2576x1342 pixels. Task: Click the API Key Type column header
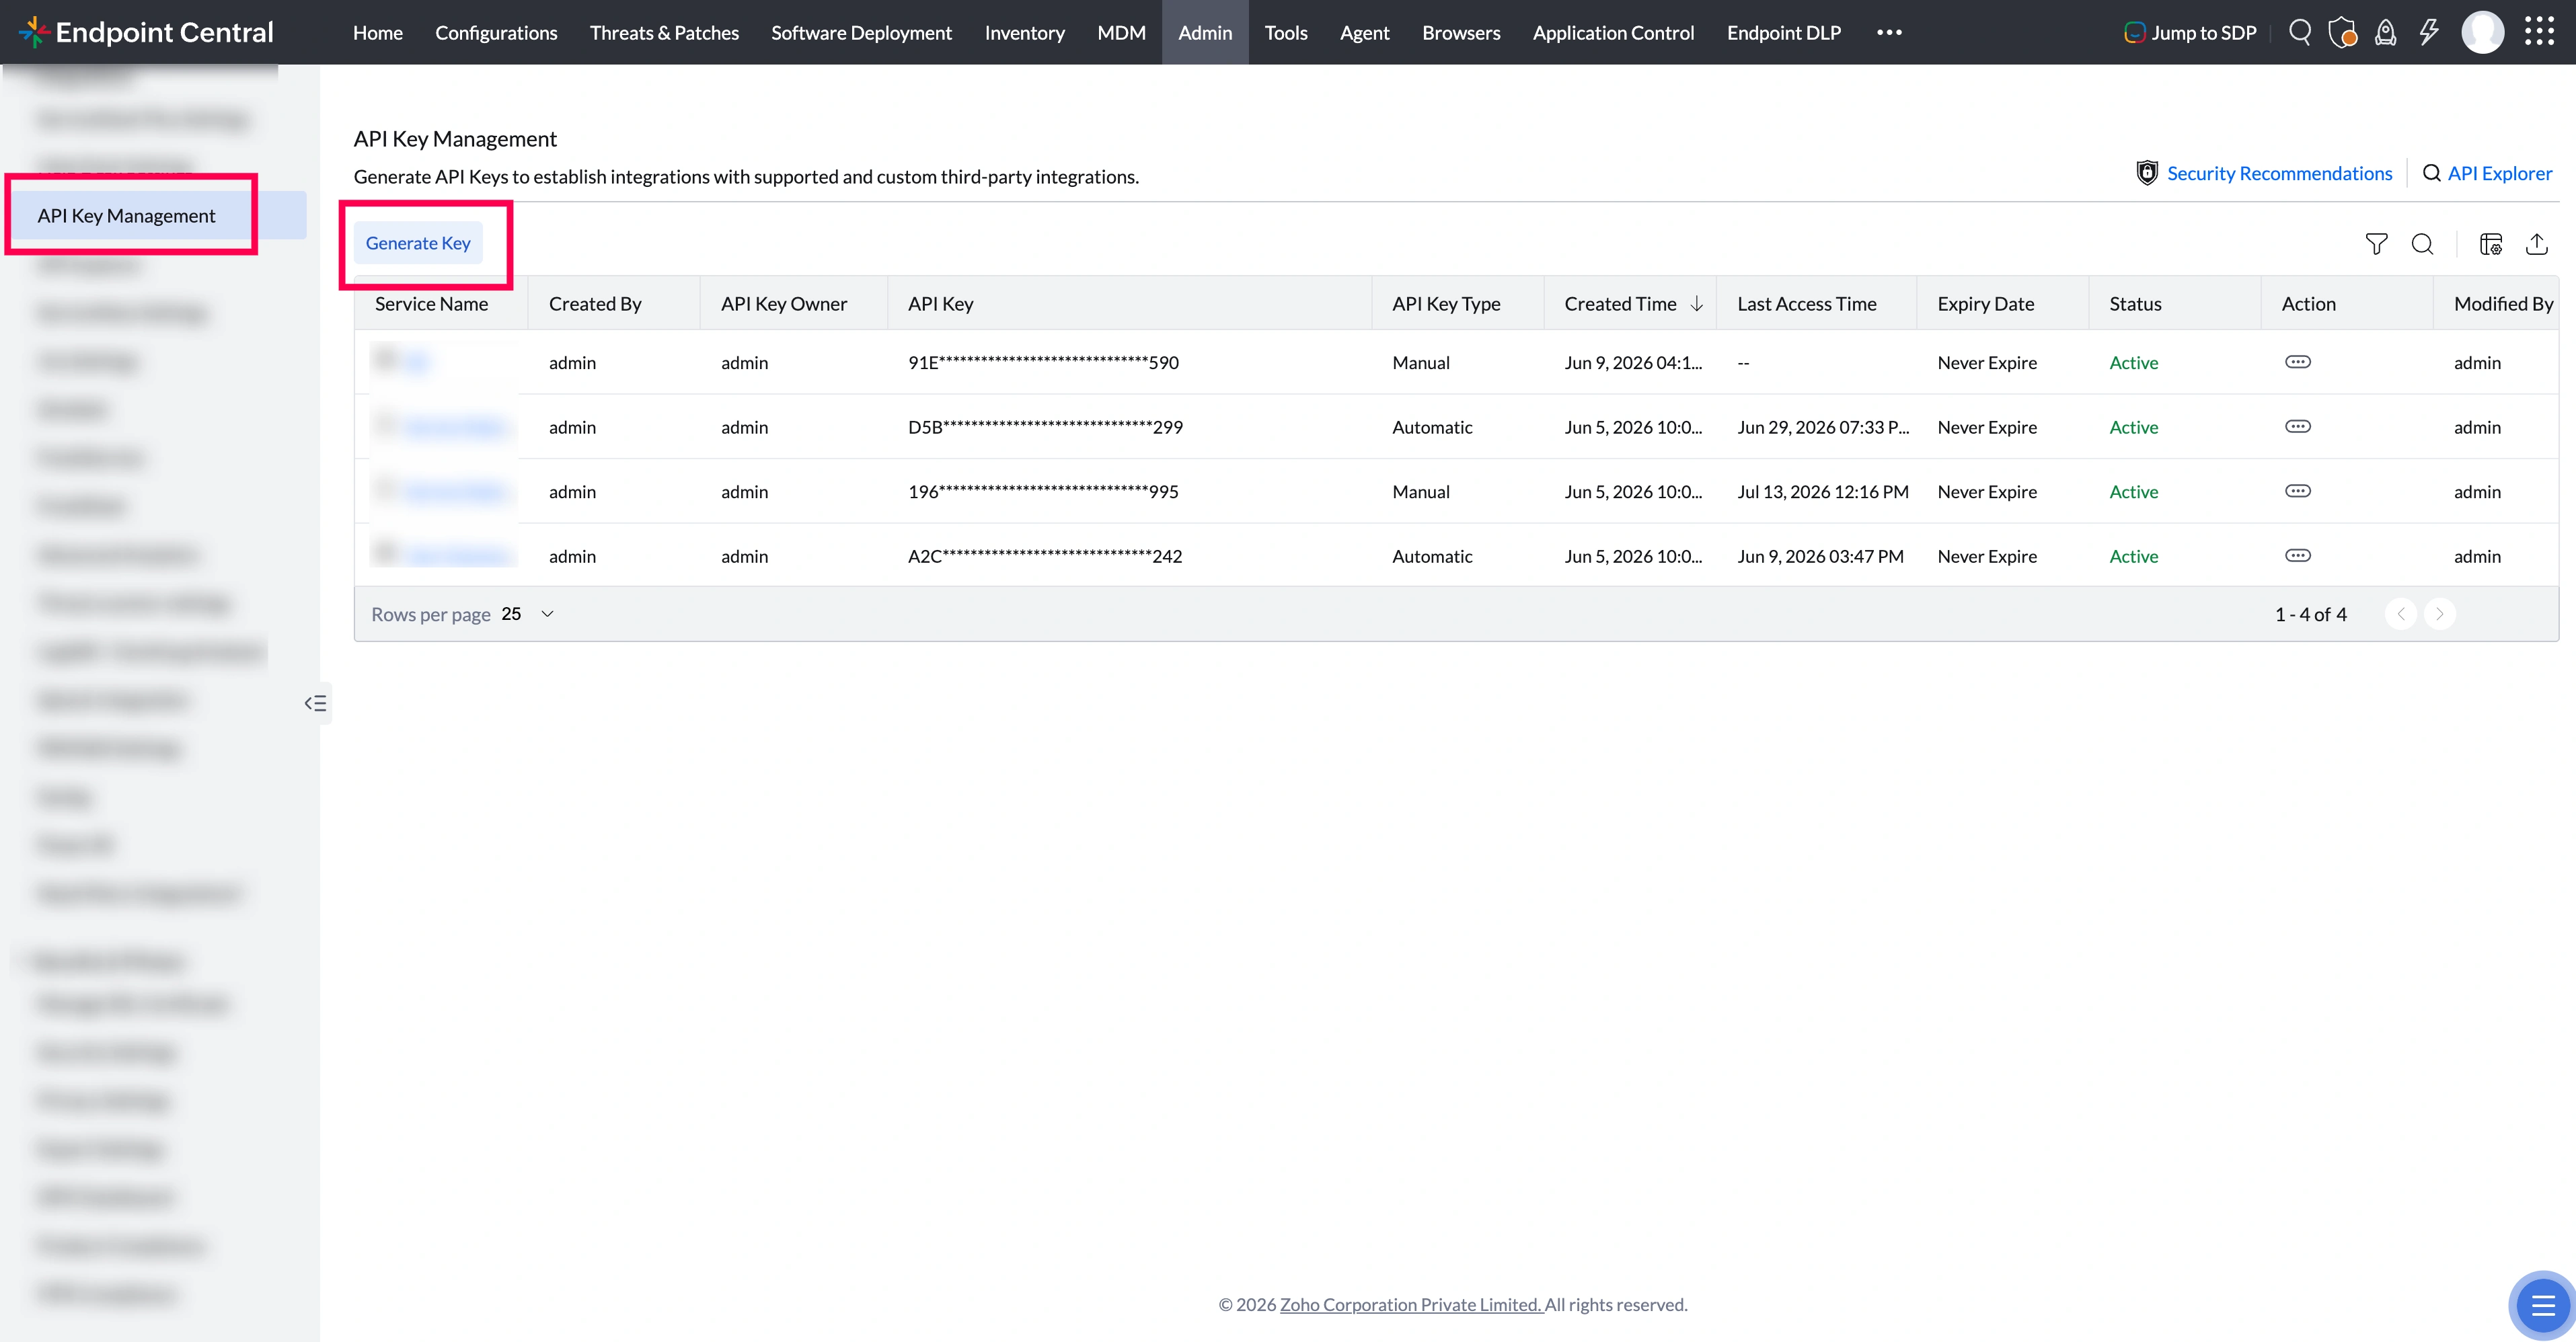coord(1446,304)
